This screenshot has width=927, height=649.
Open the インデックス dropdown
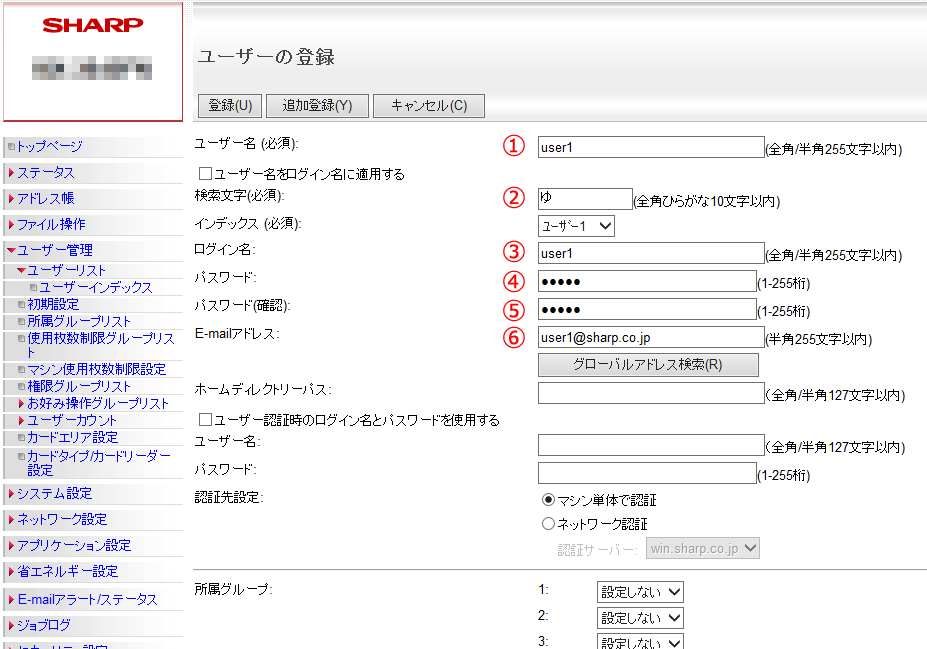pyautogui.click(x=576, y=226)
